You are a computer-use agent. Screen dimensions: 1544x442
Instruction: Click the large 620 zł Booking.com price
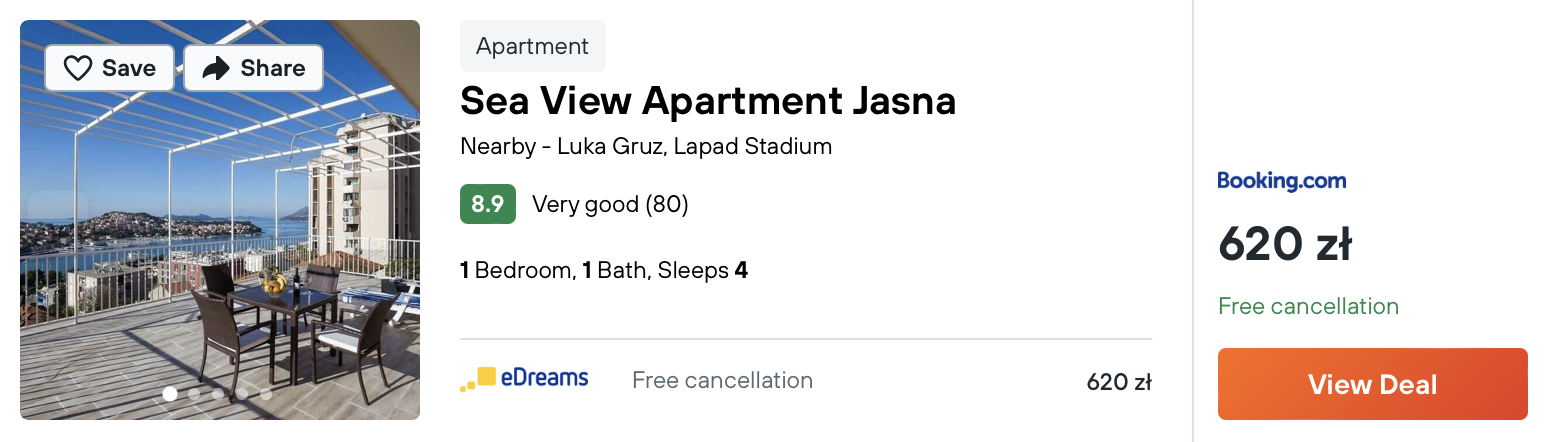tap(1285, 244)
